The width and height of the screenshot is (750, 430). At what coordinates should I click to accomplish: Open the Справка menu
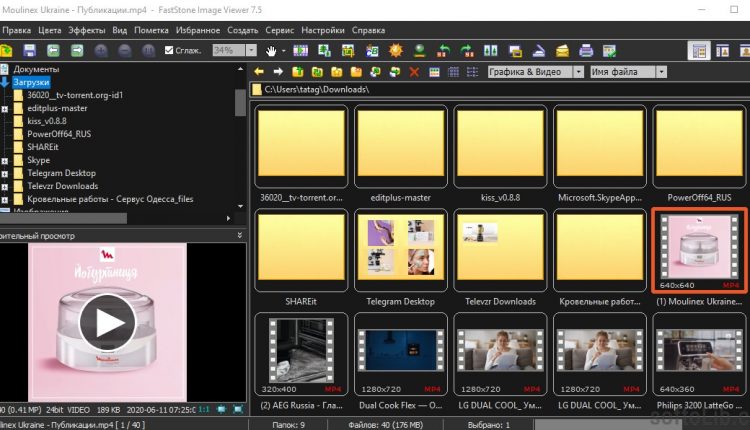coord(368,30)
